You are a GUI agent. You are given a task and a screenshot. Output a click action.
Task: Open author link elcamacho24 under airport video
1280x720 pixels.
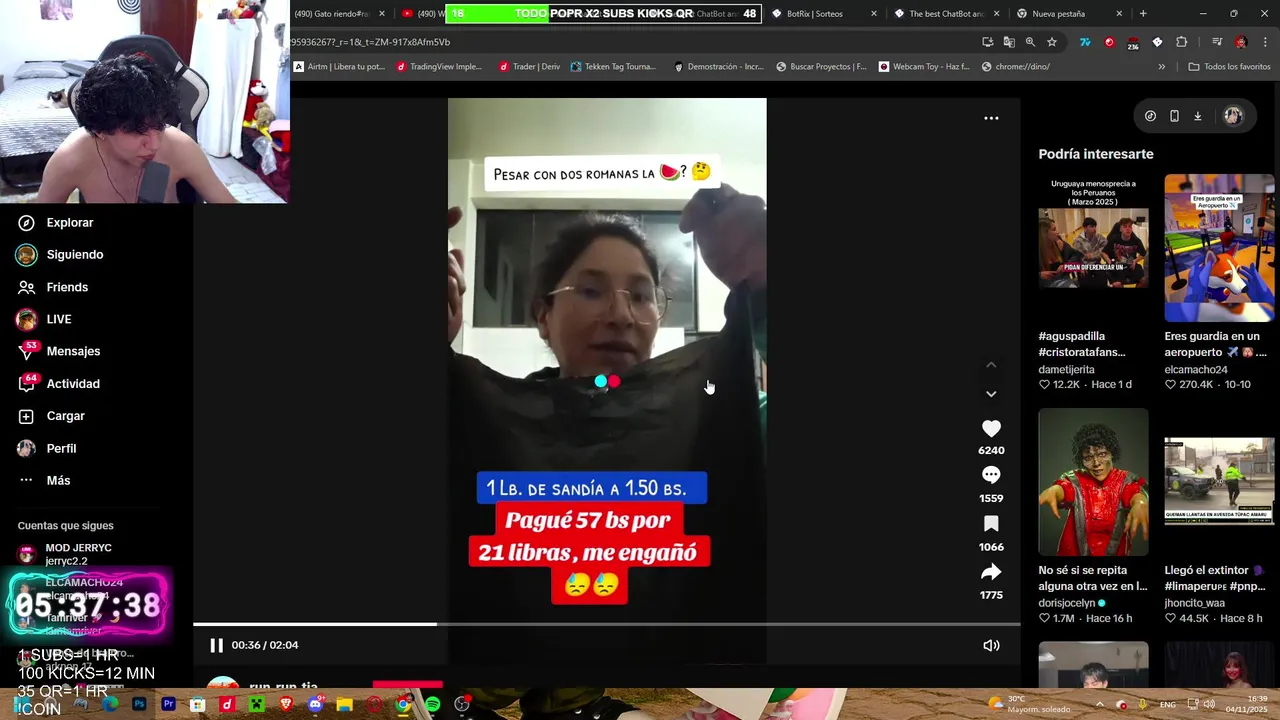pos(1195,370)
